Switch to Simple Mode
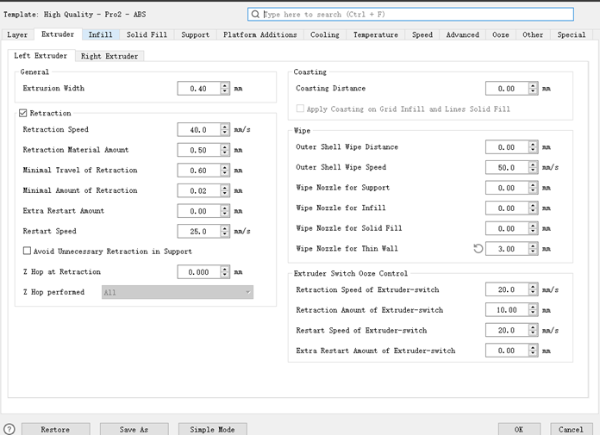 212,428
